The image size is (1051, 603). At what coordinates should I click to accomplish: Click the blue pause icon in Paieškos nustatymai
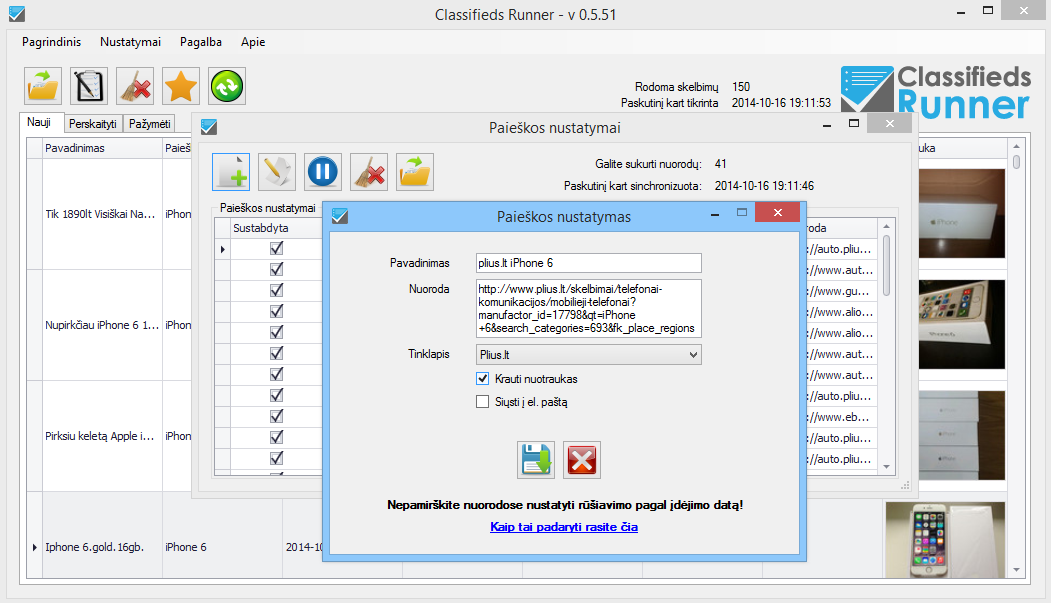[322, 172]
